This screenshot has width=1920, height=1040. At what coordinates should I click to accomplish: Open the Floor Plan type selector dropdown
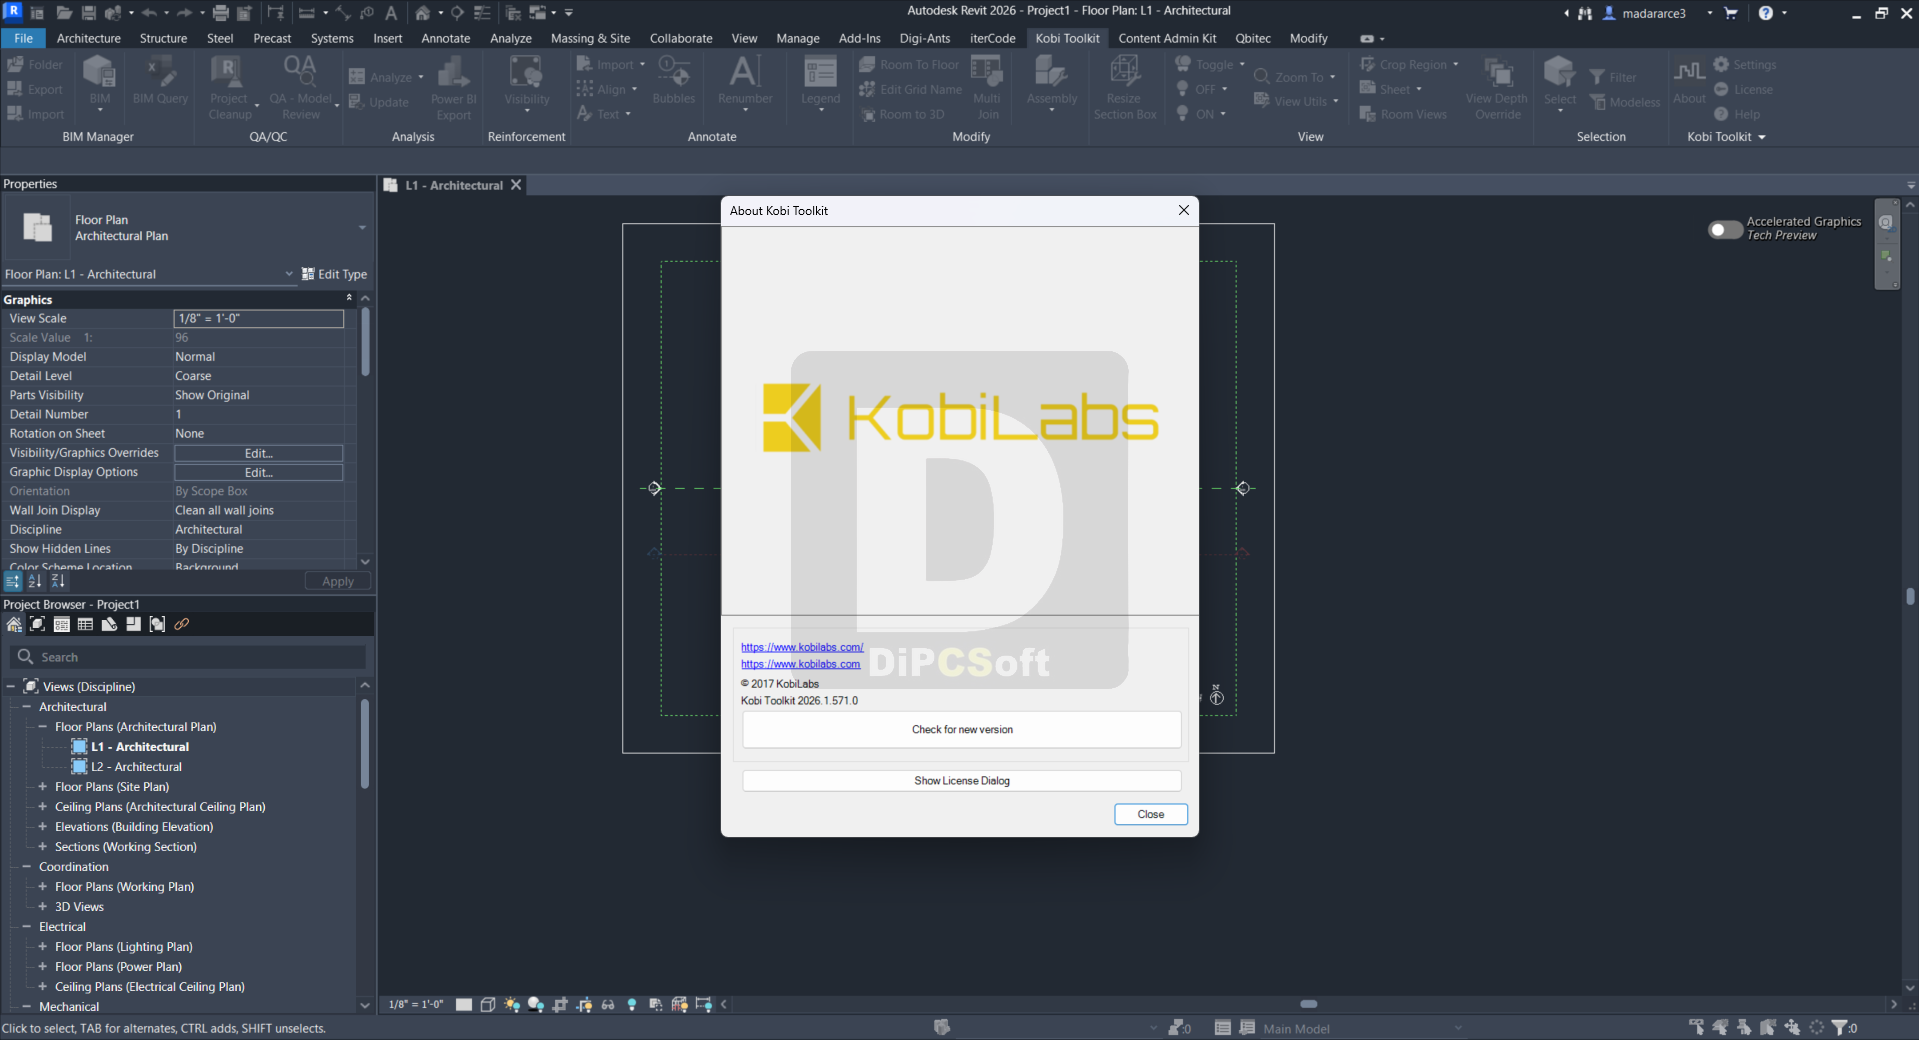click(x=362, y=228)
